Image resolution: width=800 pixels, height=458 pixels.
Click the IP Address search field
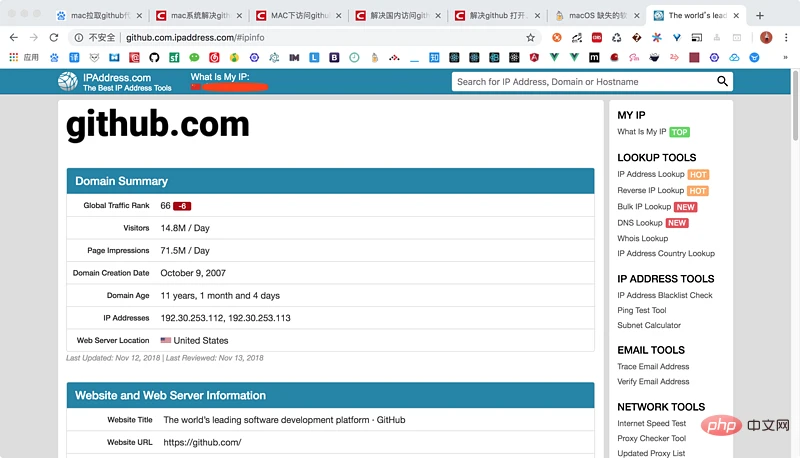click(x=585, y=82)
